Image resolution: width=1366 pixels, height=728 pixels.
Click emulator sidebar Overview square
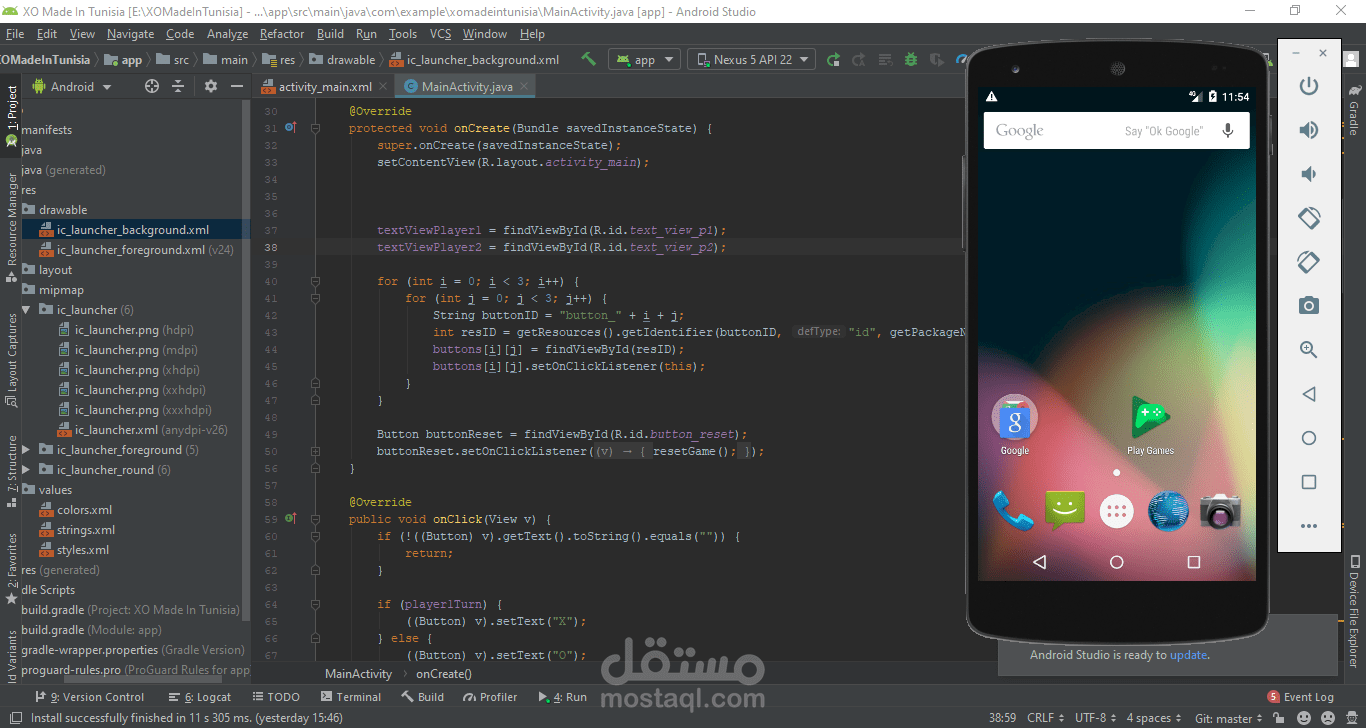click(x=1308, y=482)
